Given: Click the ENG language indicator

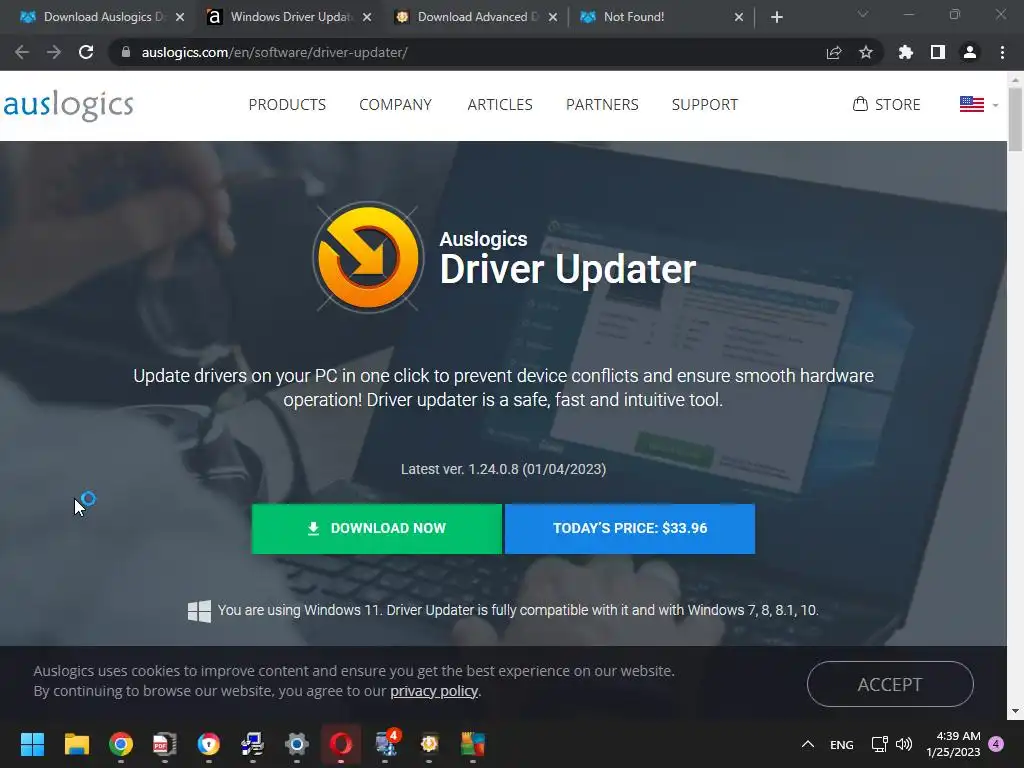Looking at the screenshot, I should coord(841,745).
